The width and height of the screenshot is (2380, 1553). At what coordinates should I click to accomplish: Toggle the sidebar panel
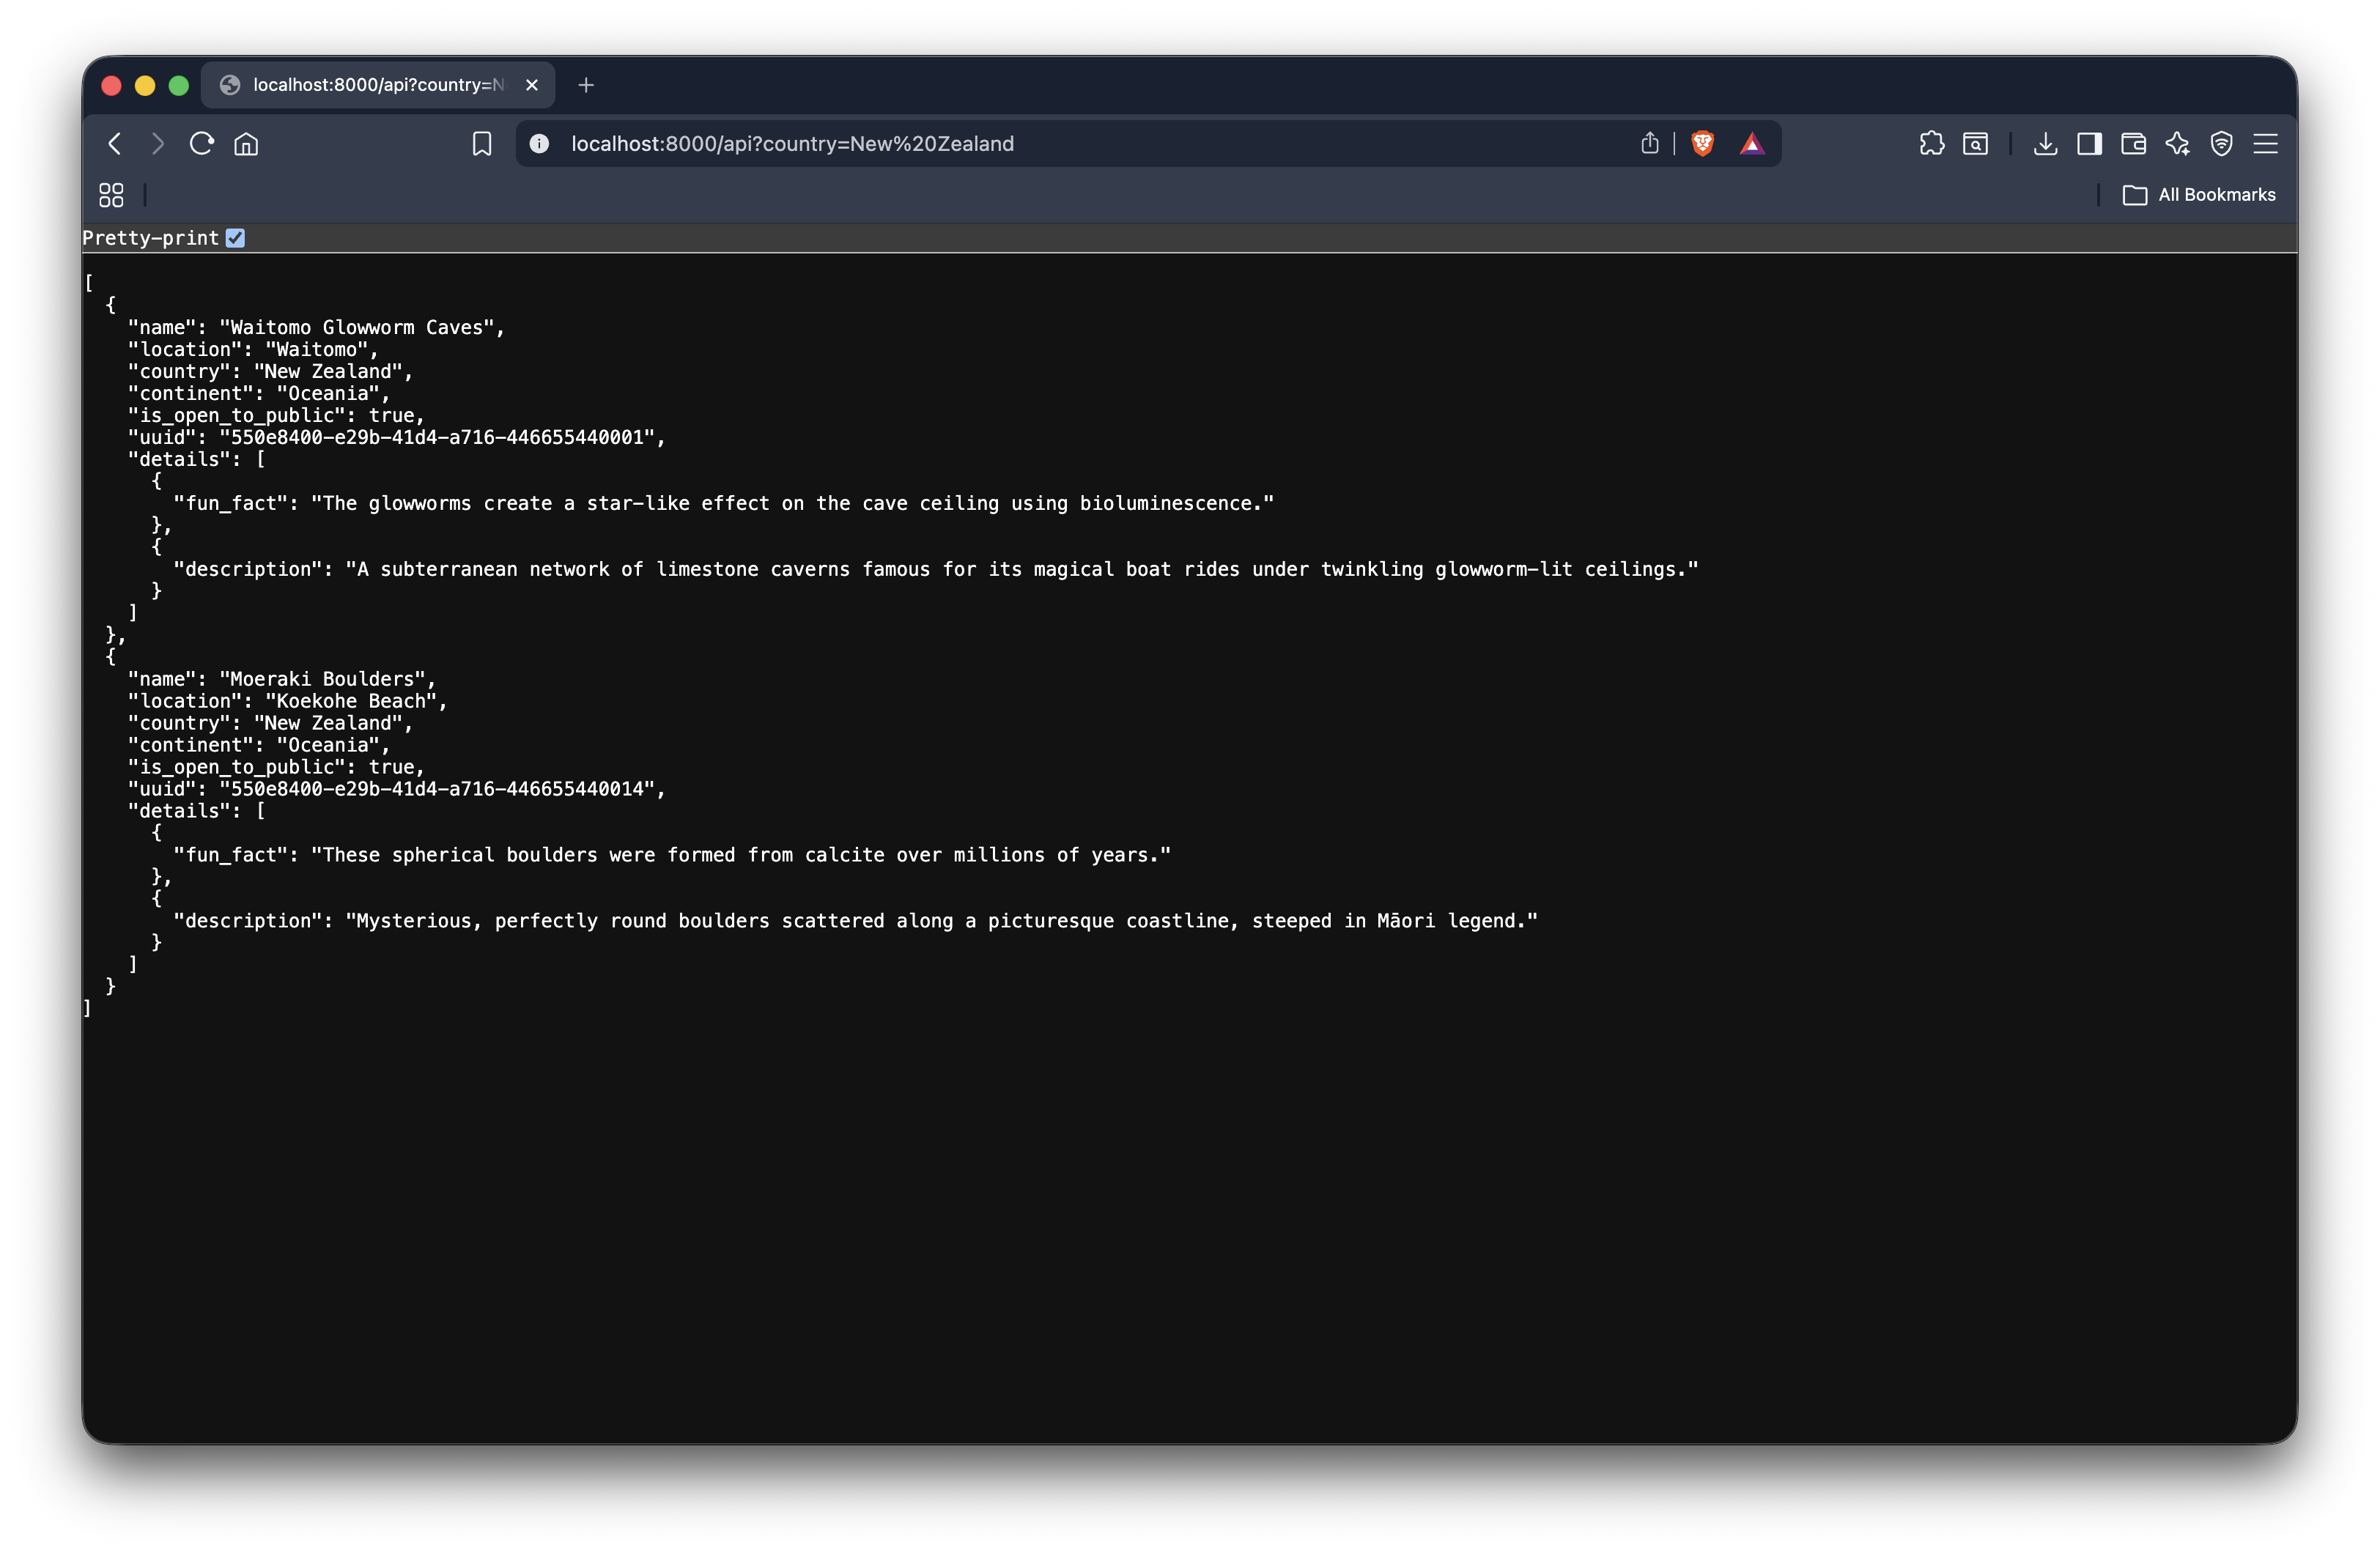2089,144
